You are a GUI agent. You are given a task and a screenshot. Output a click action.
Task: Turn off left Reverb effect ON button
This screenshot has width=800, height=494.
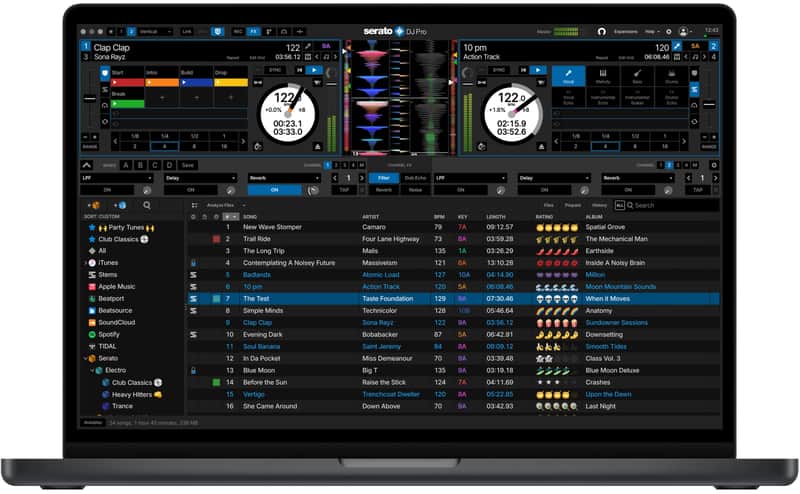coord(274,190)
